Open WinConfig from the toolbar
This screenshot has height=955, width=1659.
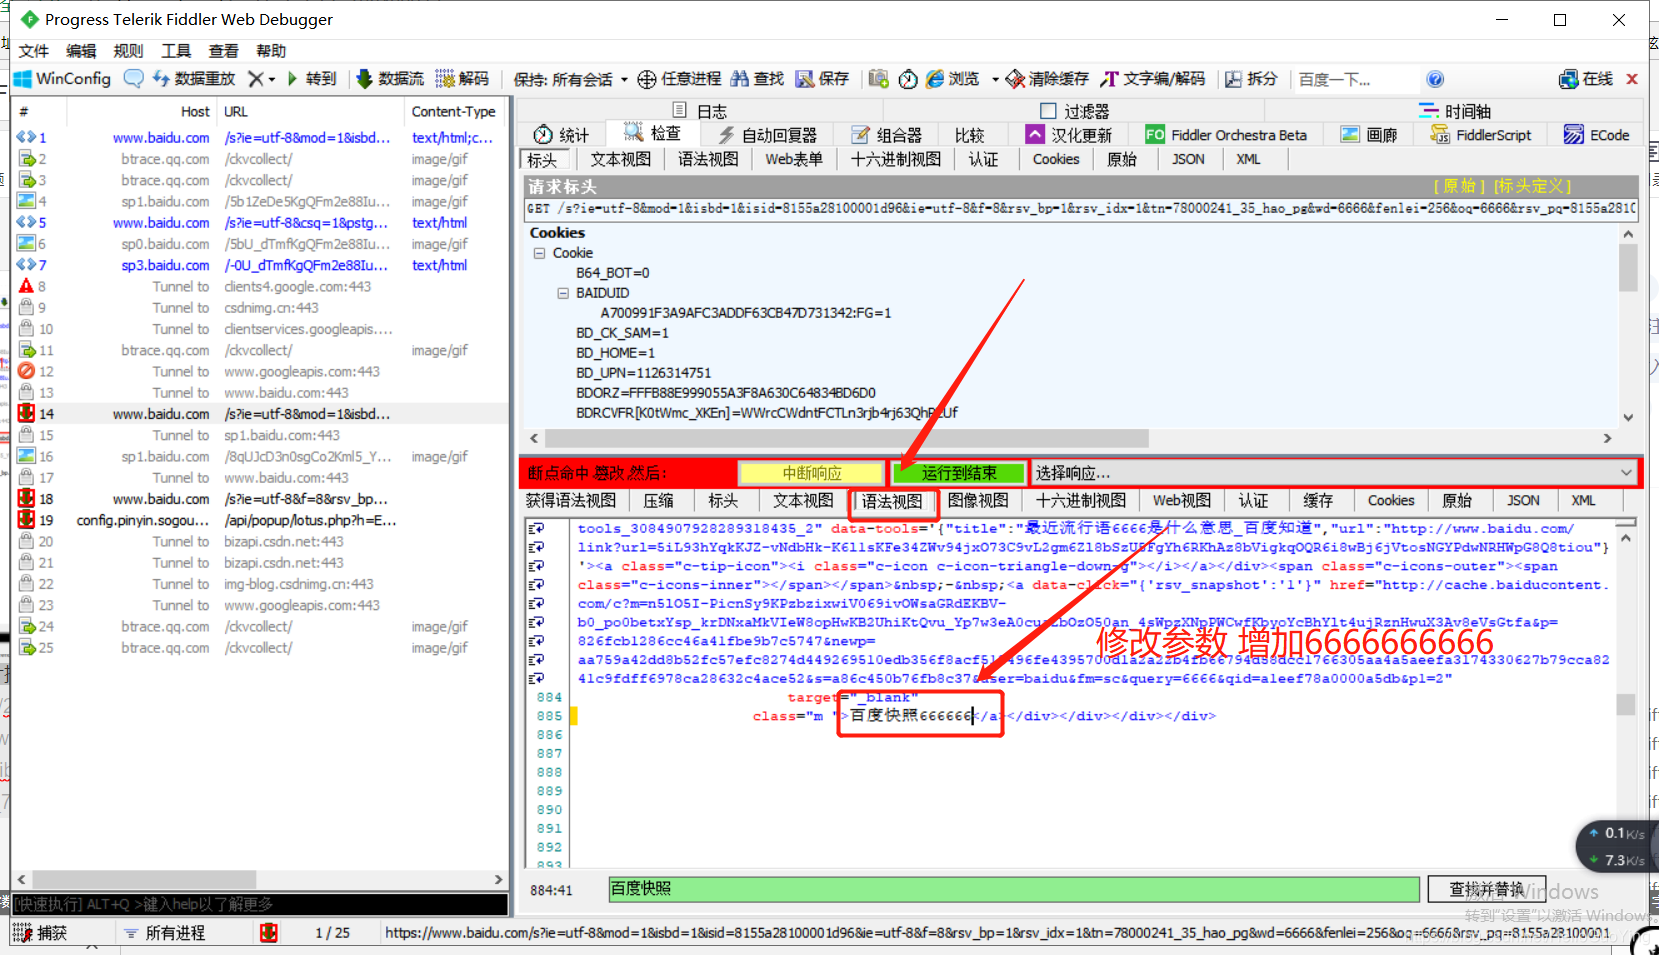pos(62,79)
